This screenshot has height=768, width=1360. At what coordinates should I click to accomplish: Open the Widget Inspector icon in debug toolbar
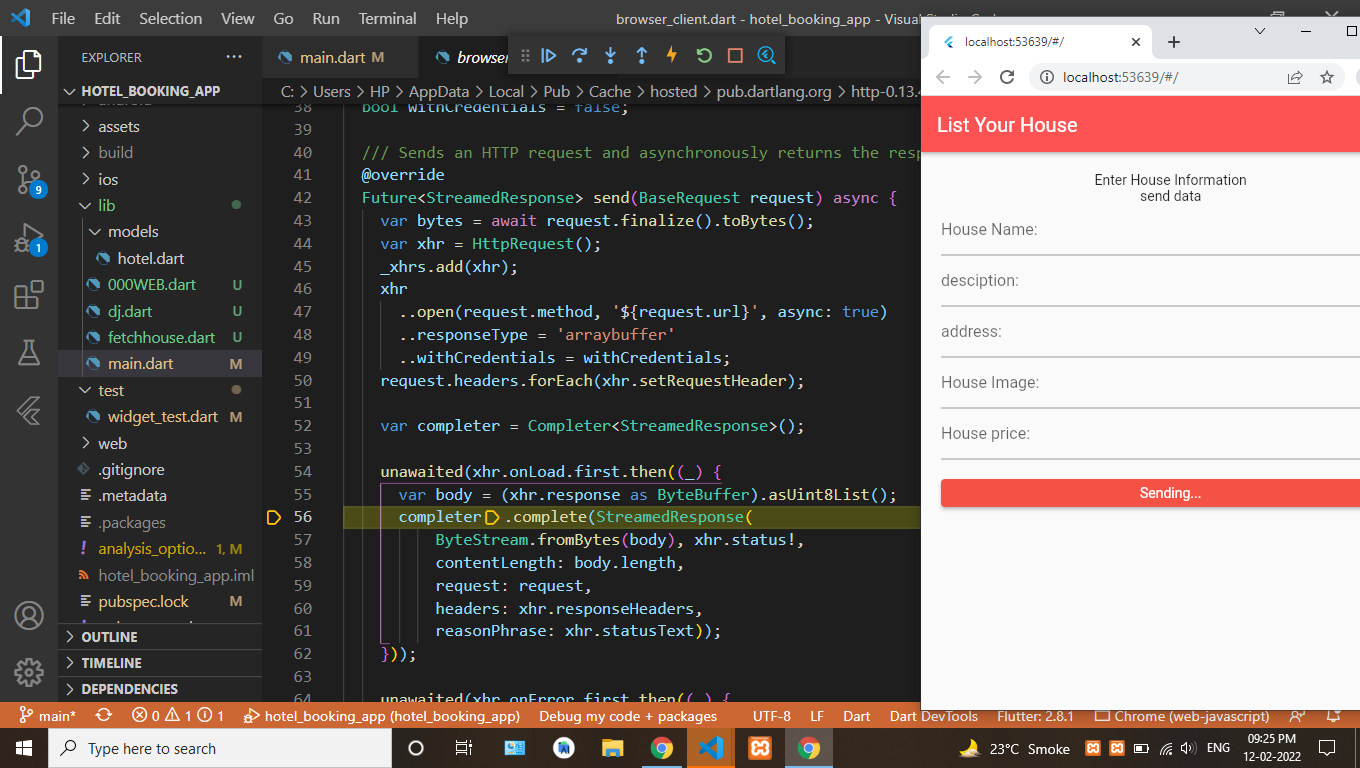coord(766,56)
